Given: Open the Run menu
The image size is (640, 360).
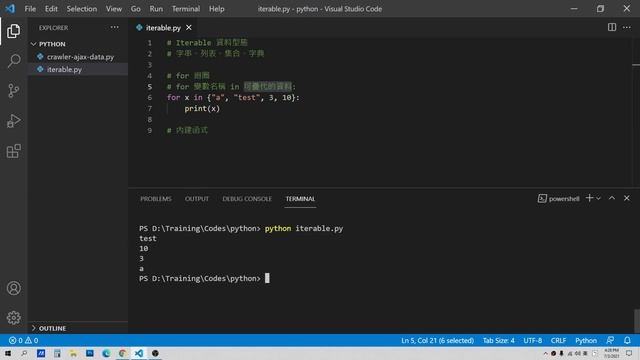Looking at the screenshot, I should click(156, 9).
